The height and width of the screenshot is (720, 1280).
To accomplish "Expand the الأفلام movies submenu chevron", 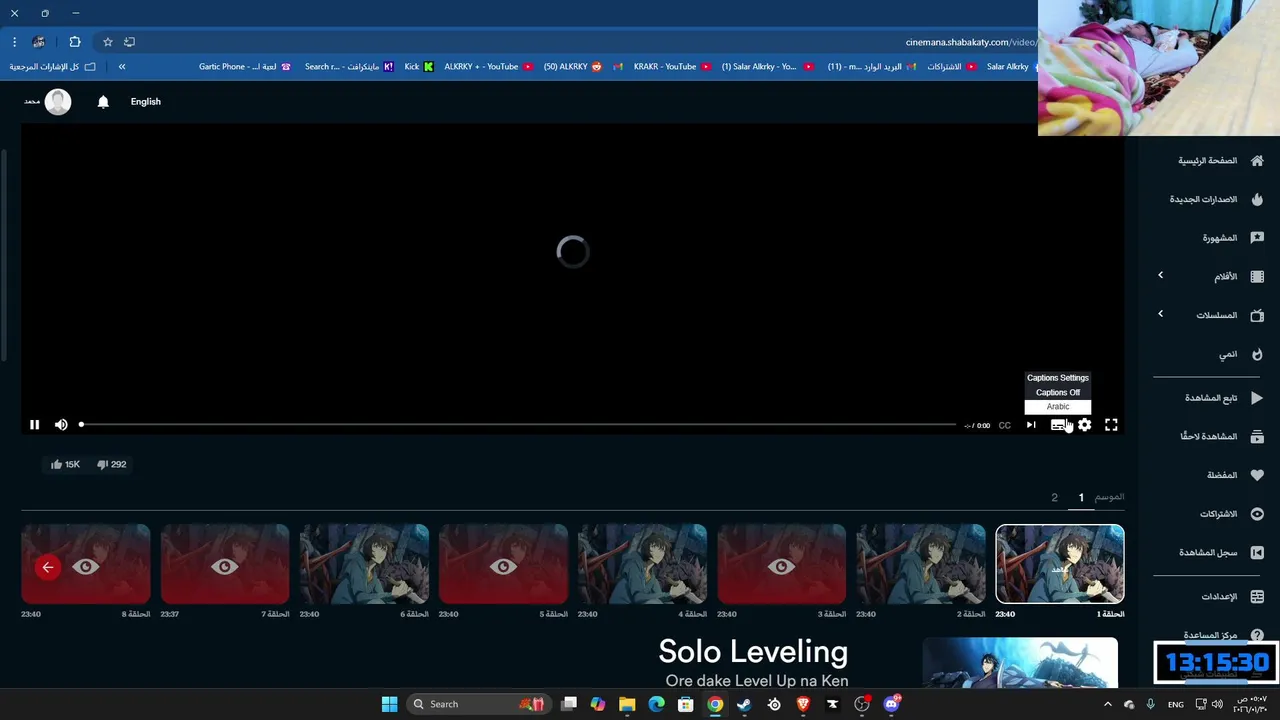I will [x=1161, y=275].
